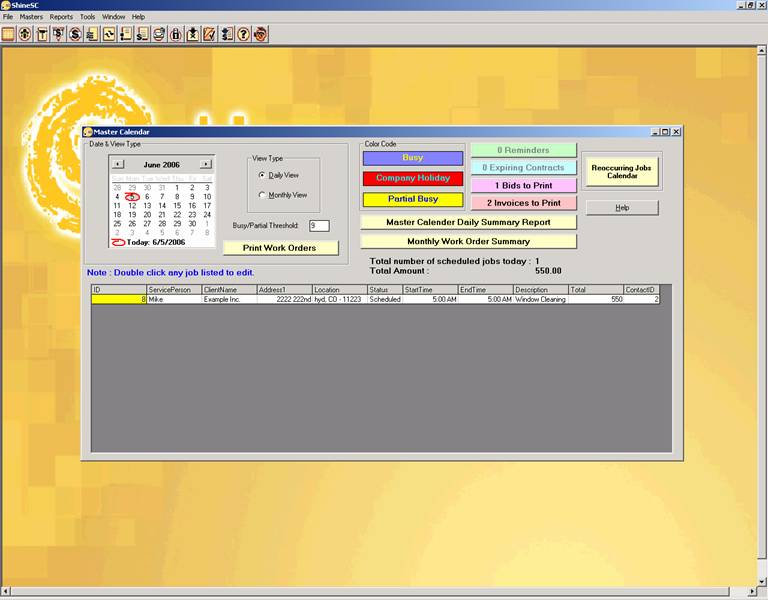Screen dimensions: 768x600
Task: Open the File menu
Action: (x=8, y=17)
